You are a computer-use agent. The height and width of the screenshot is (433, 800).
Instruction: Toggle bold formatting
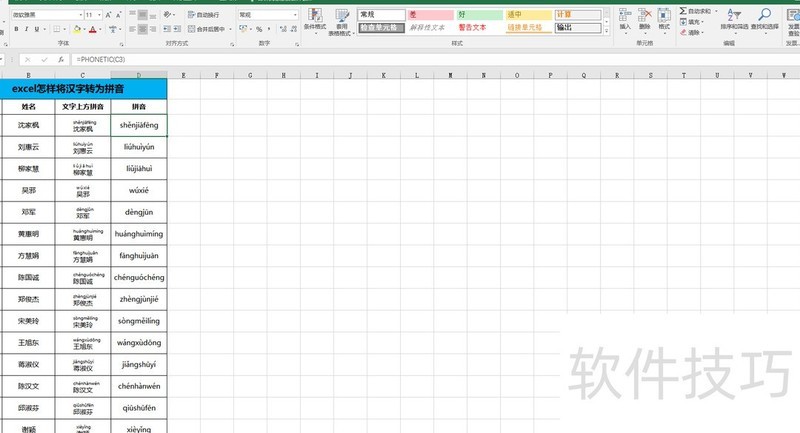click(x=16, y=30)
